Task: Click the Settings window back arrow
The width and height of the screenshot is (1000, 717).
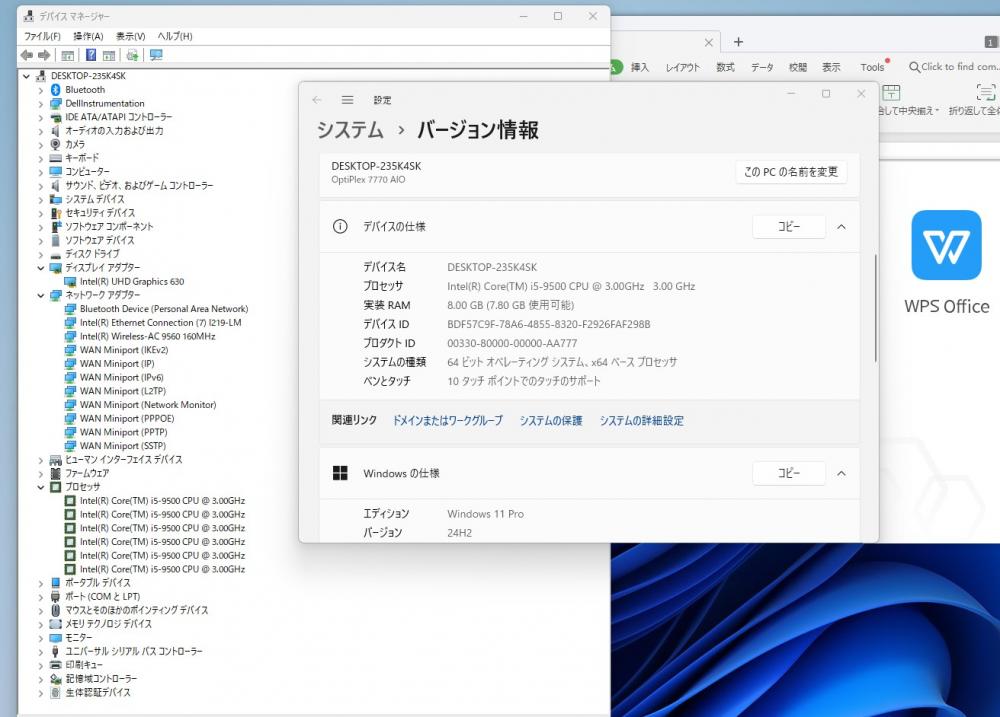Action: coord(317,100)
